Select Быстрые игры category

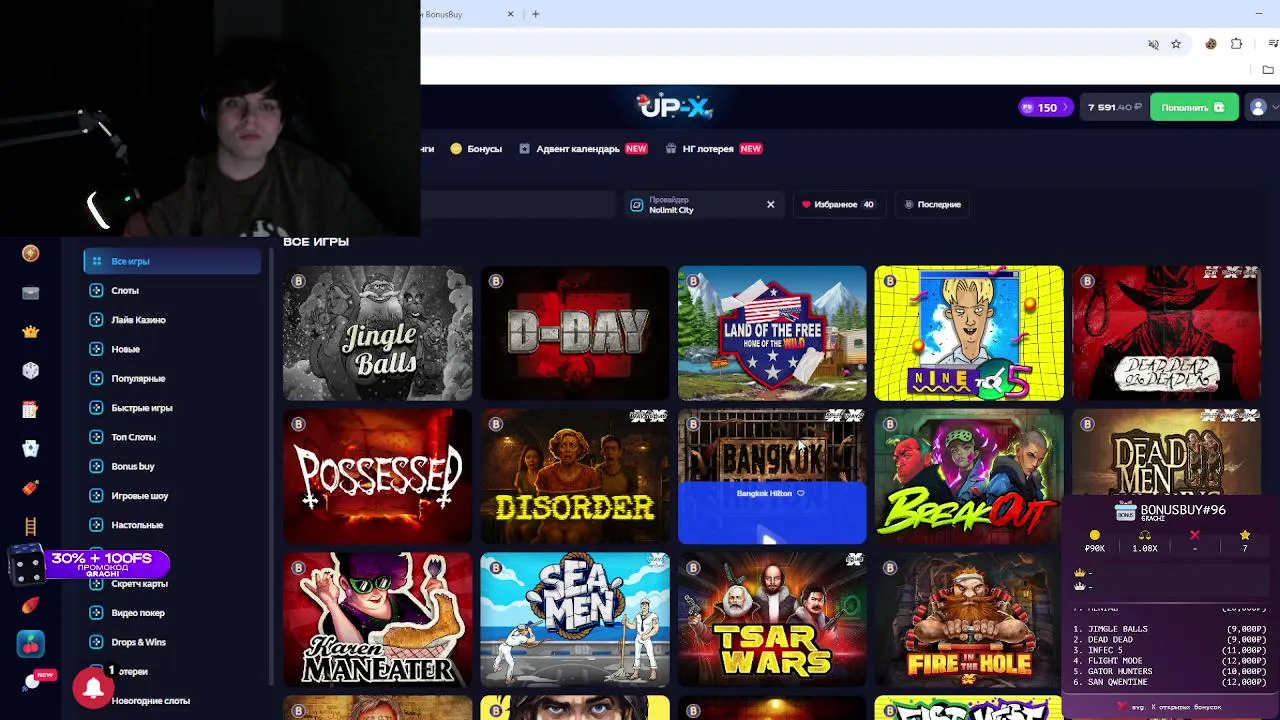pyautogui.click(x=172, y=408)
